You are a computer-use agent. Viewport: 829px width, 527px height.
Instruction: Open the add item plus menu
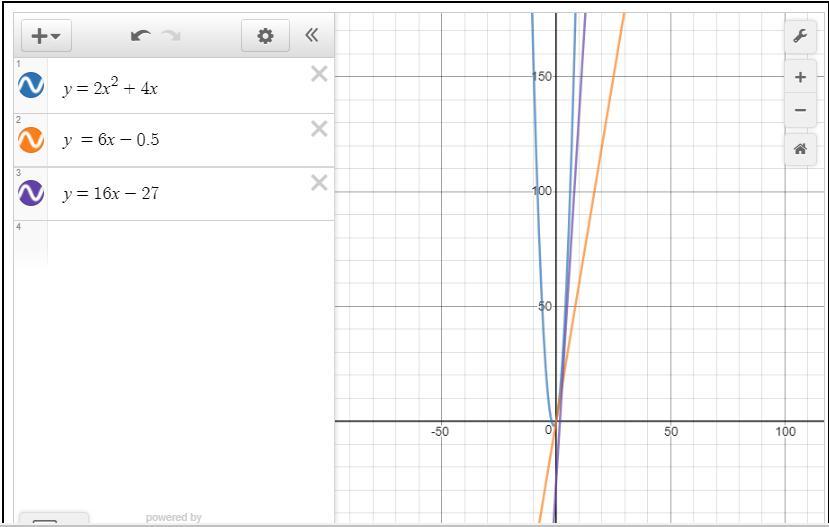(x=46, y=36)
